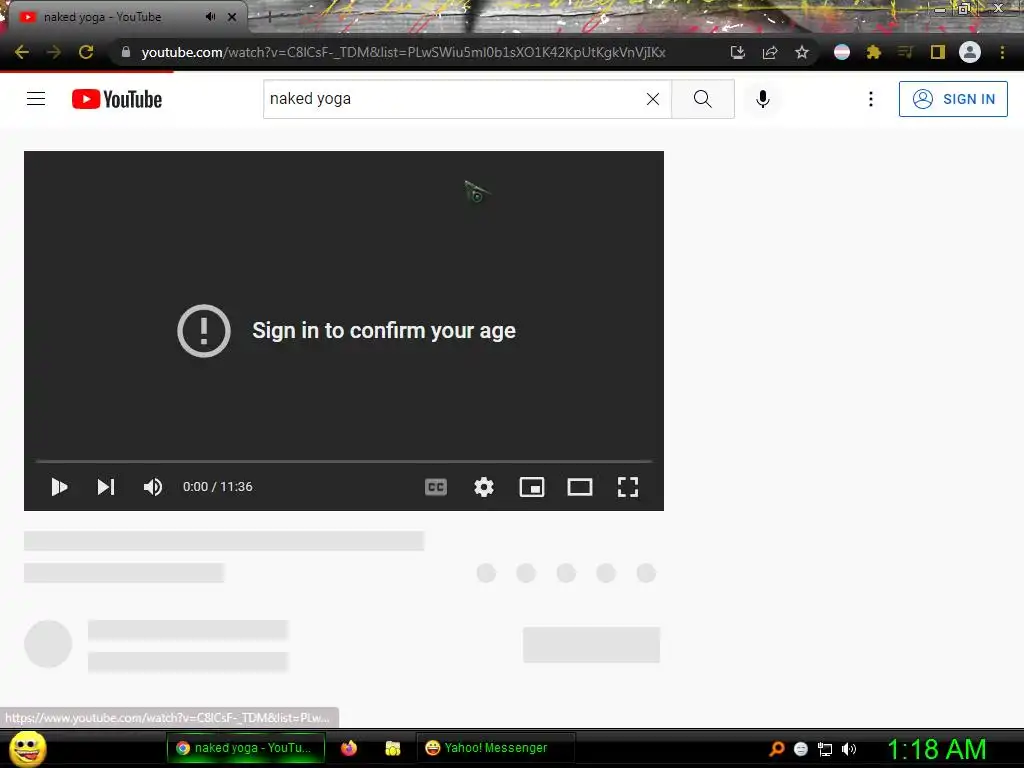Open the smiley Start menu button
1024x768 pixels.
[x=28, y=748]
